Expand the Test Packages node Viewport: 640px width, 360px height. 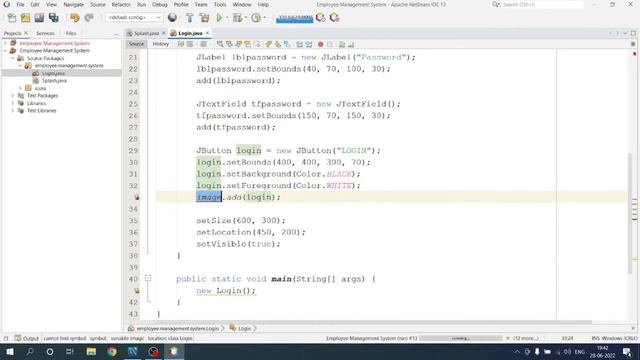click(13, 96)
